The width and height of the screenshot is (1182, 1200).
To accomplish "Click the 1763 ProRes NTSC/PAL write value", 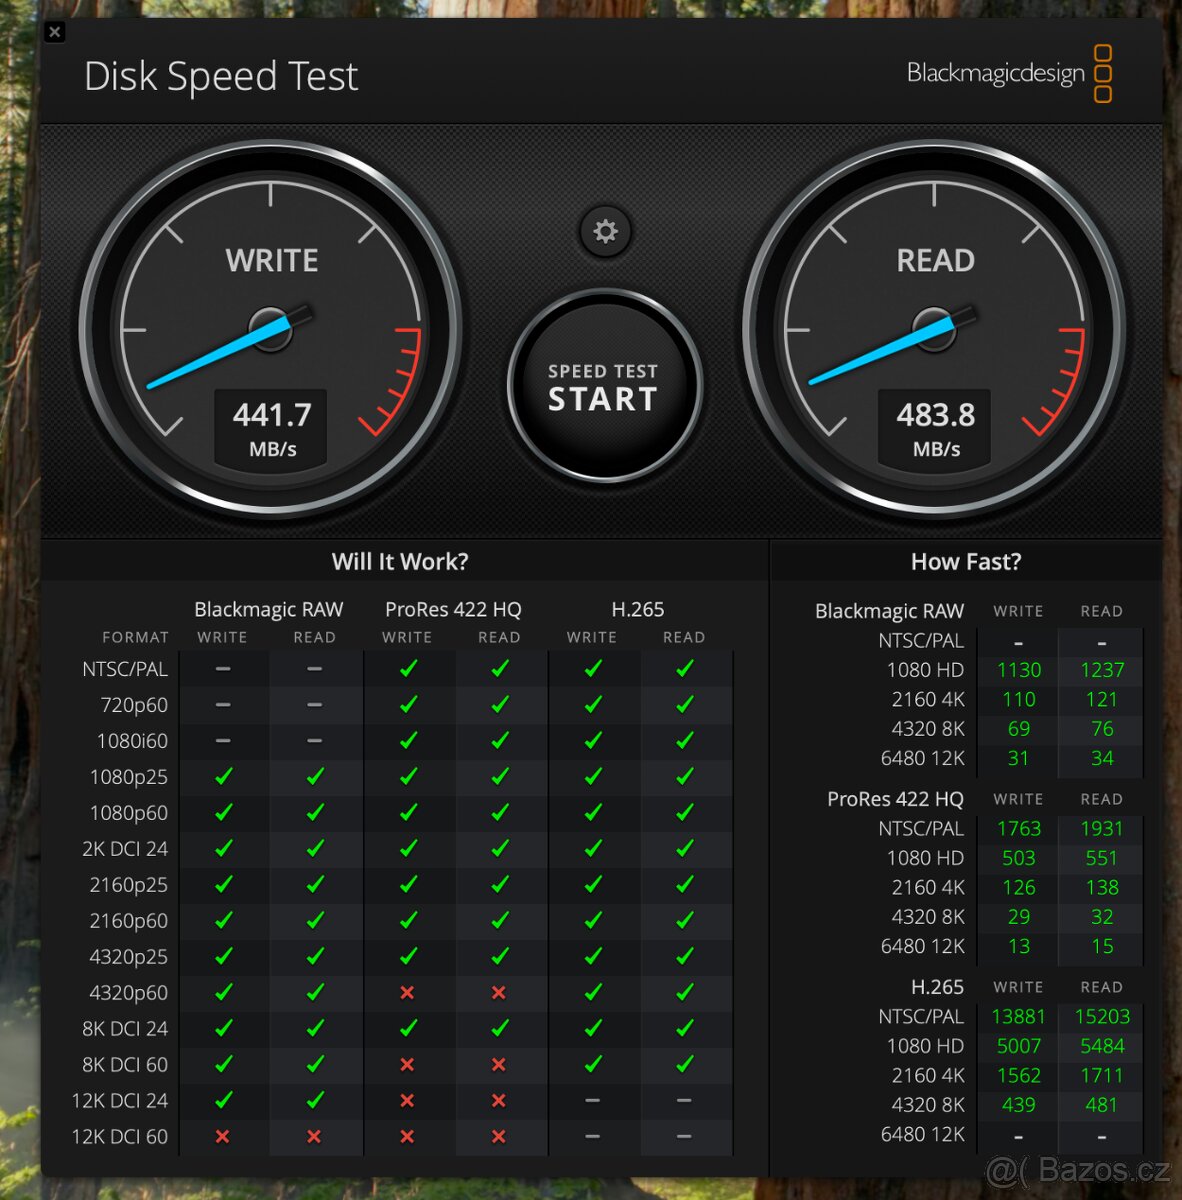I will click(1018, 828).
